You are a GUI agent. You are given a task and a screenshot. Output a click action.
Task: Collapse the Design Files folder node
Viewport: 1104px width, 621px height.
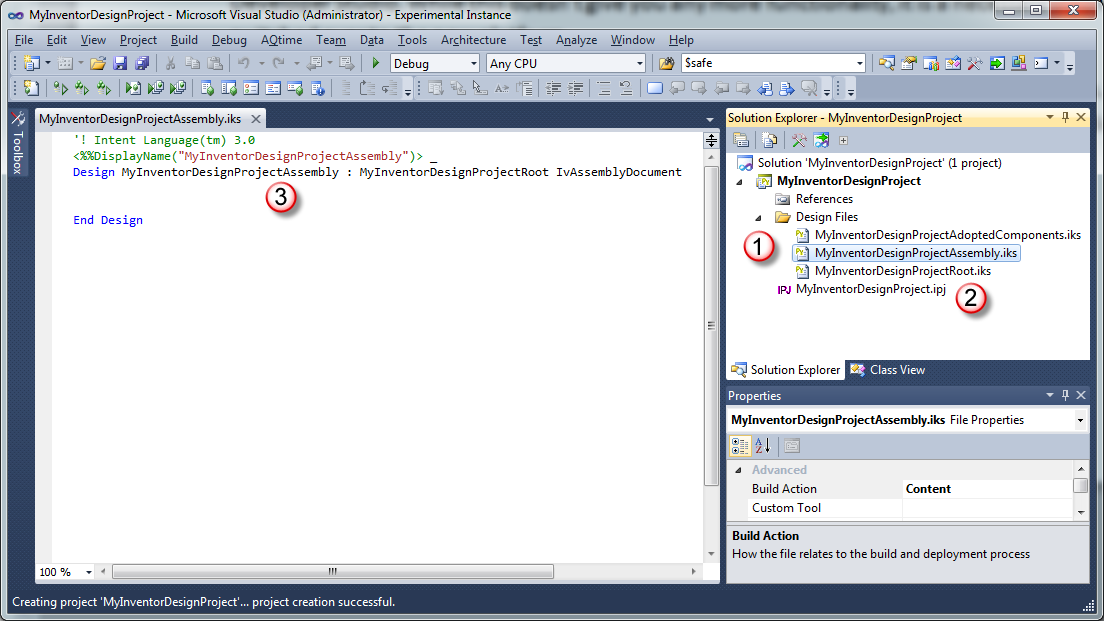pyautogui.click(x=758, y=218)
